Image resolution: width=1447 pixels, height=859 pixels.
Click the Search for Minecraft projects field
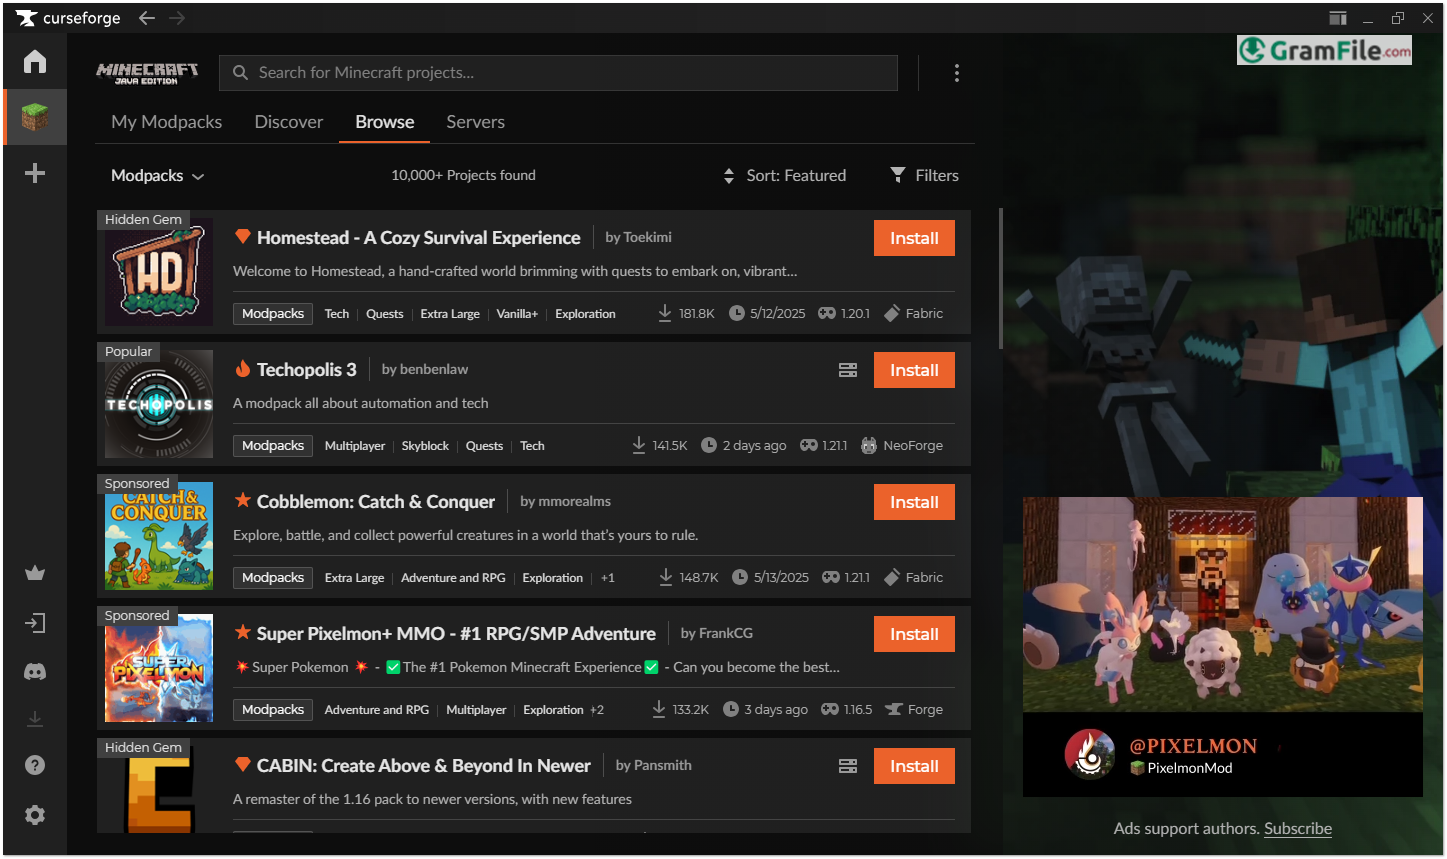558,73
